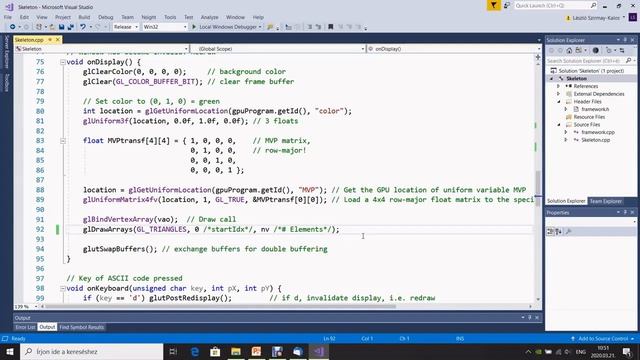Collapse the onKeyboard function at line 98

point(62,289)
